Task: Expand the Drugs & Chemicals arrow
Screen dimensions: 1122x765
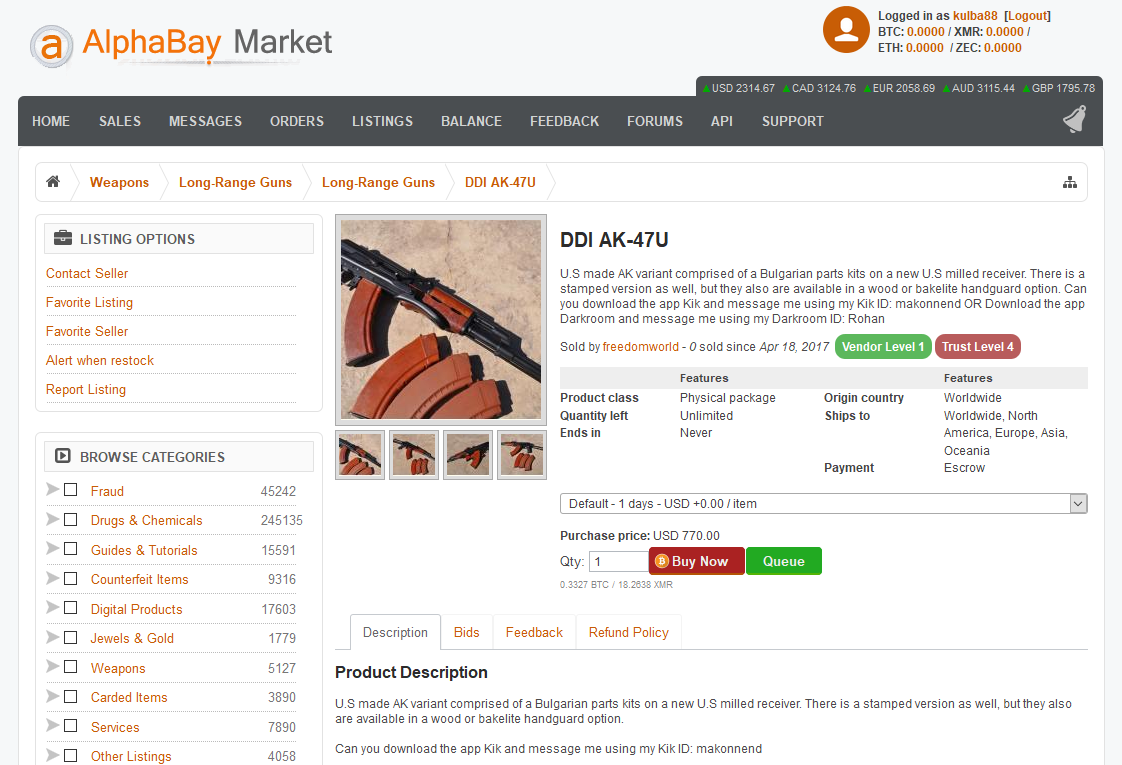Action: coord(52,519)
